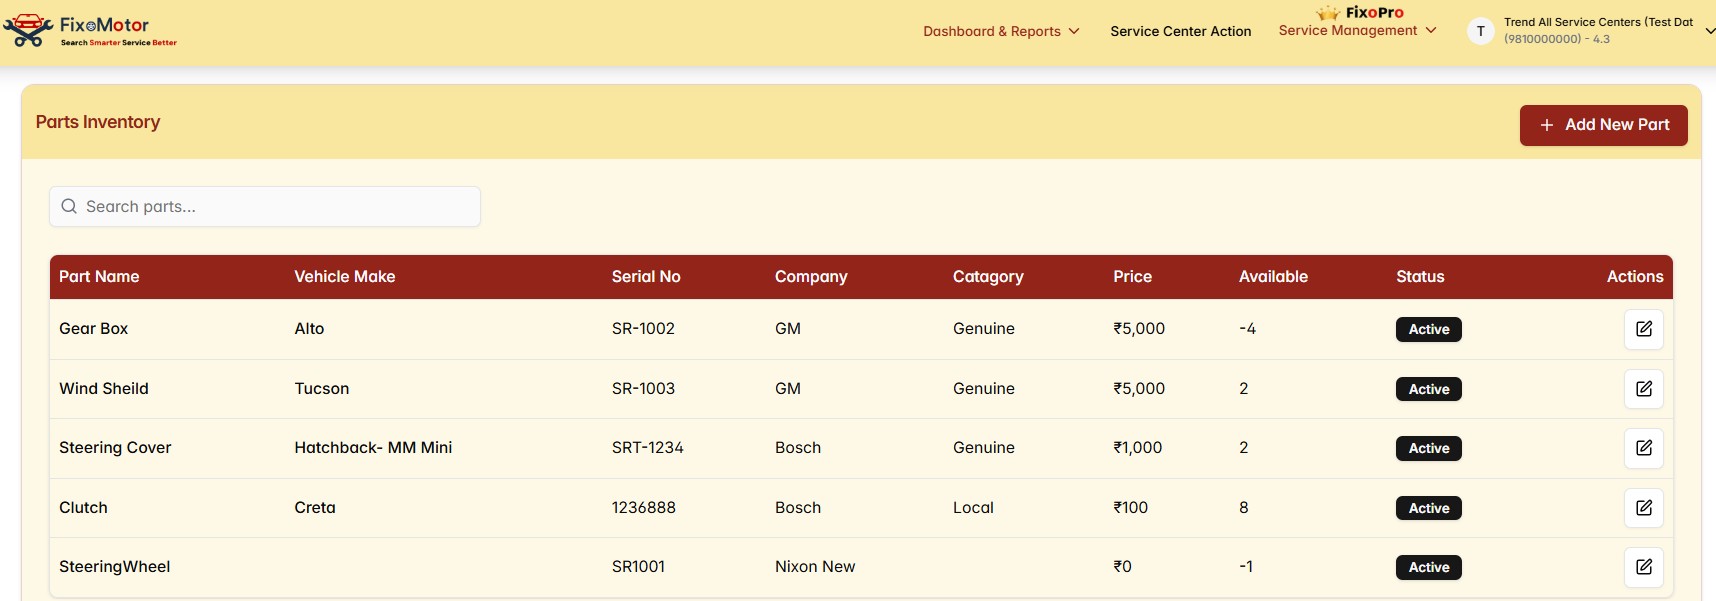
Task: Edit the Steering Cover part
Action: point(1643,448)
